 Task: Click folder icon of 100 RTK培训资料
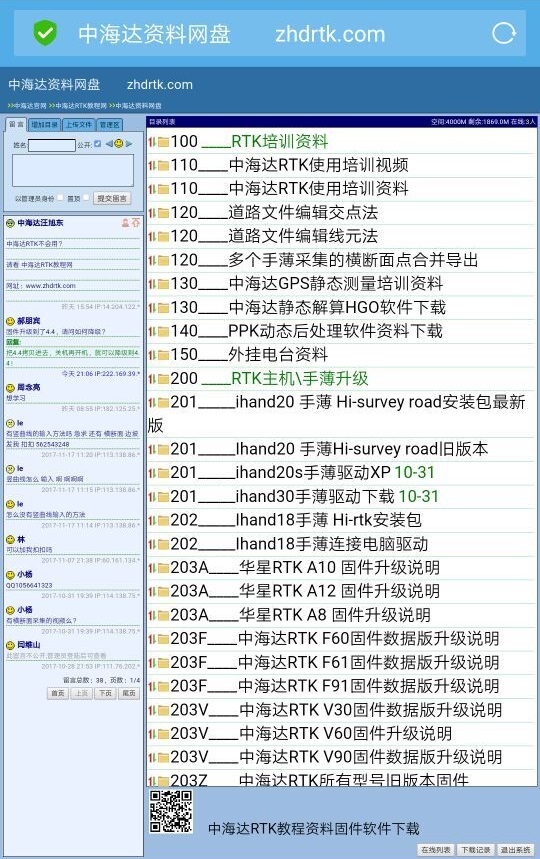tap(163, 142)
